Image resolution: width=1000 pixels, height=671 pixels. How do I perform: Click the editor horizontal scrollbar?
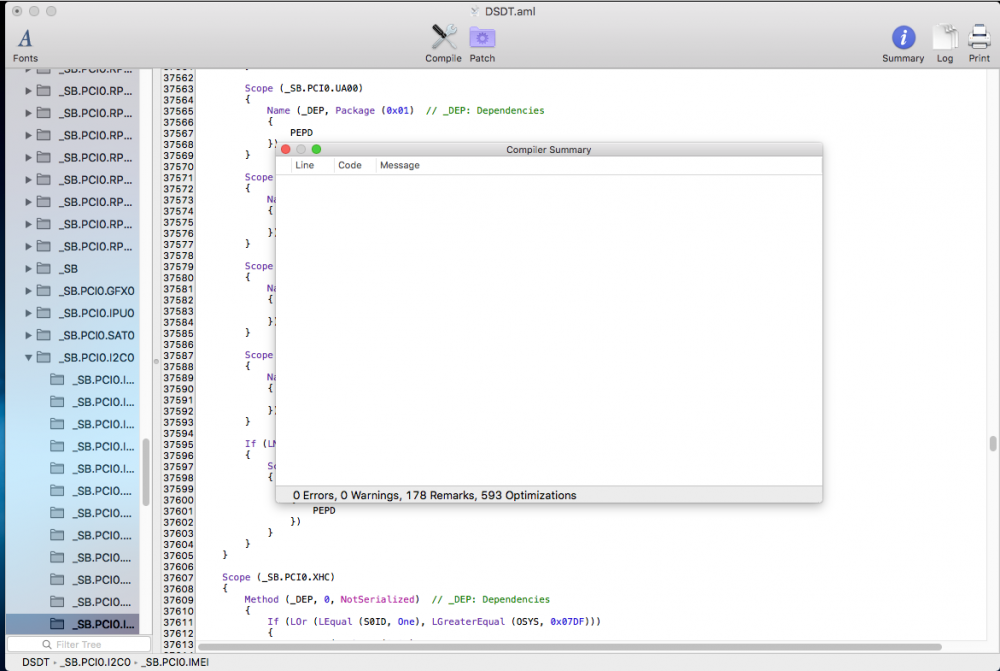[x=570, y=647]
